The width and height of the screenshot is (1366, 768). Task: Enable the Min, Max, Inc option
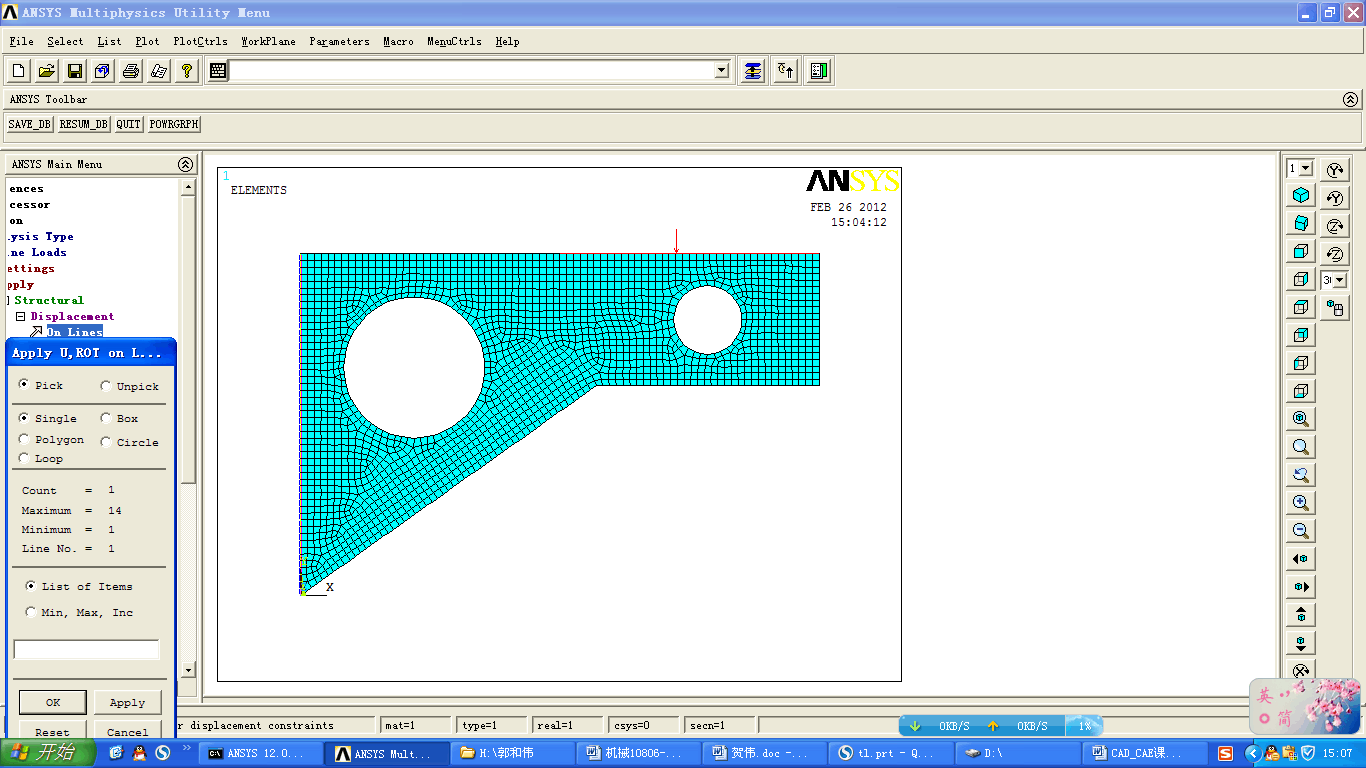(32, 612)
